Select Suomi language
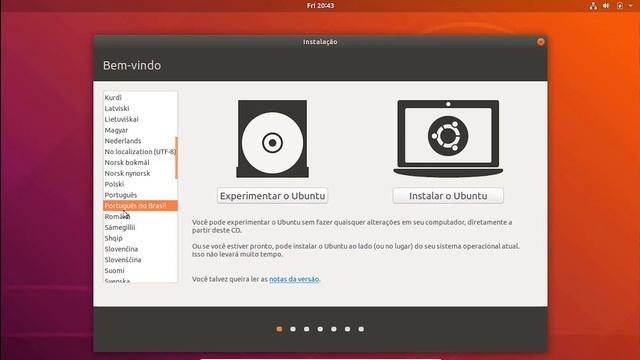This screenshot has height=360, width=640. pyautogui.click(x=140, y=271)
